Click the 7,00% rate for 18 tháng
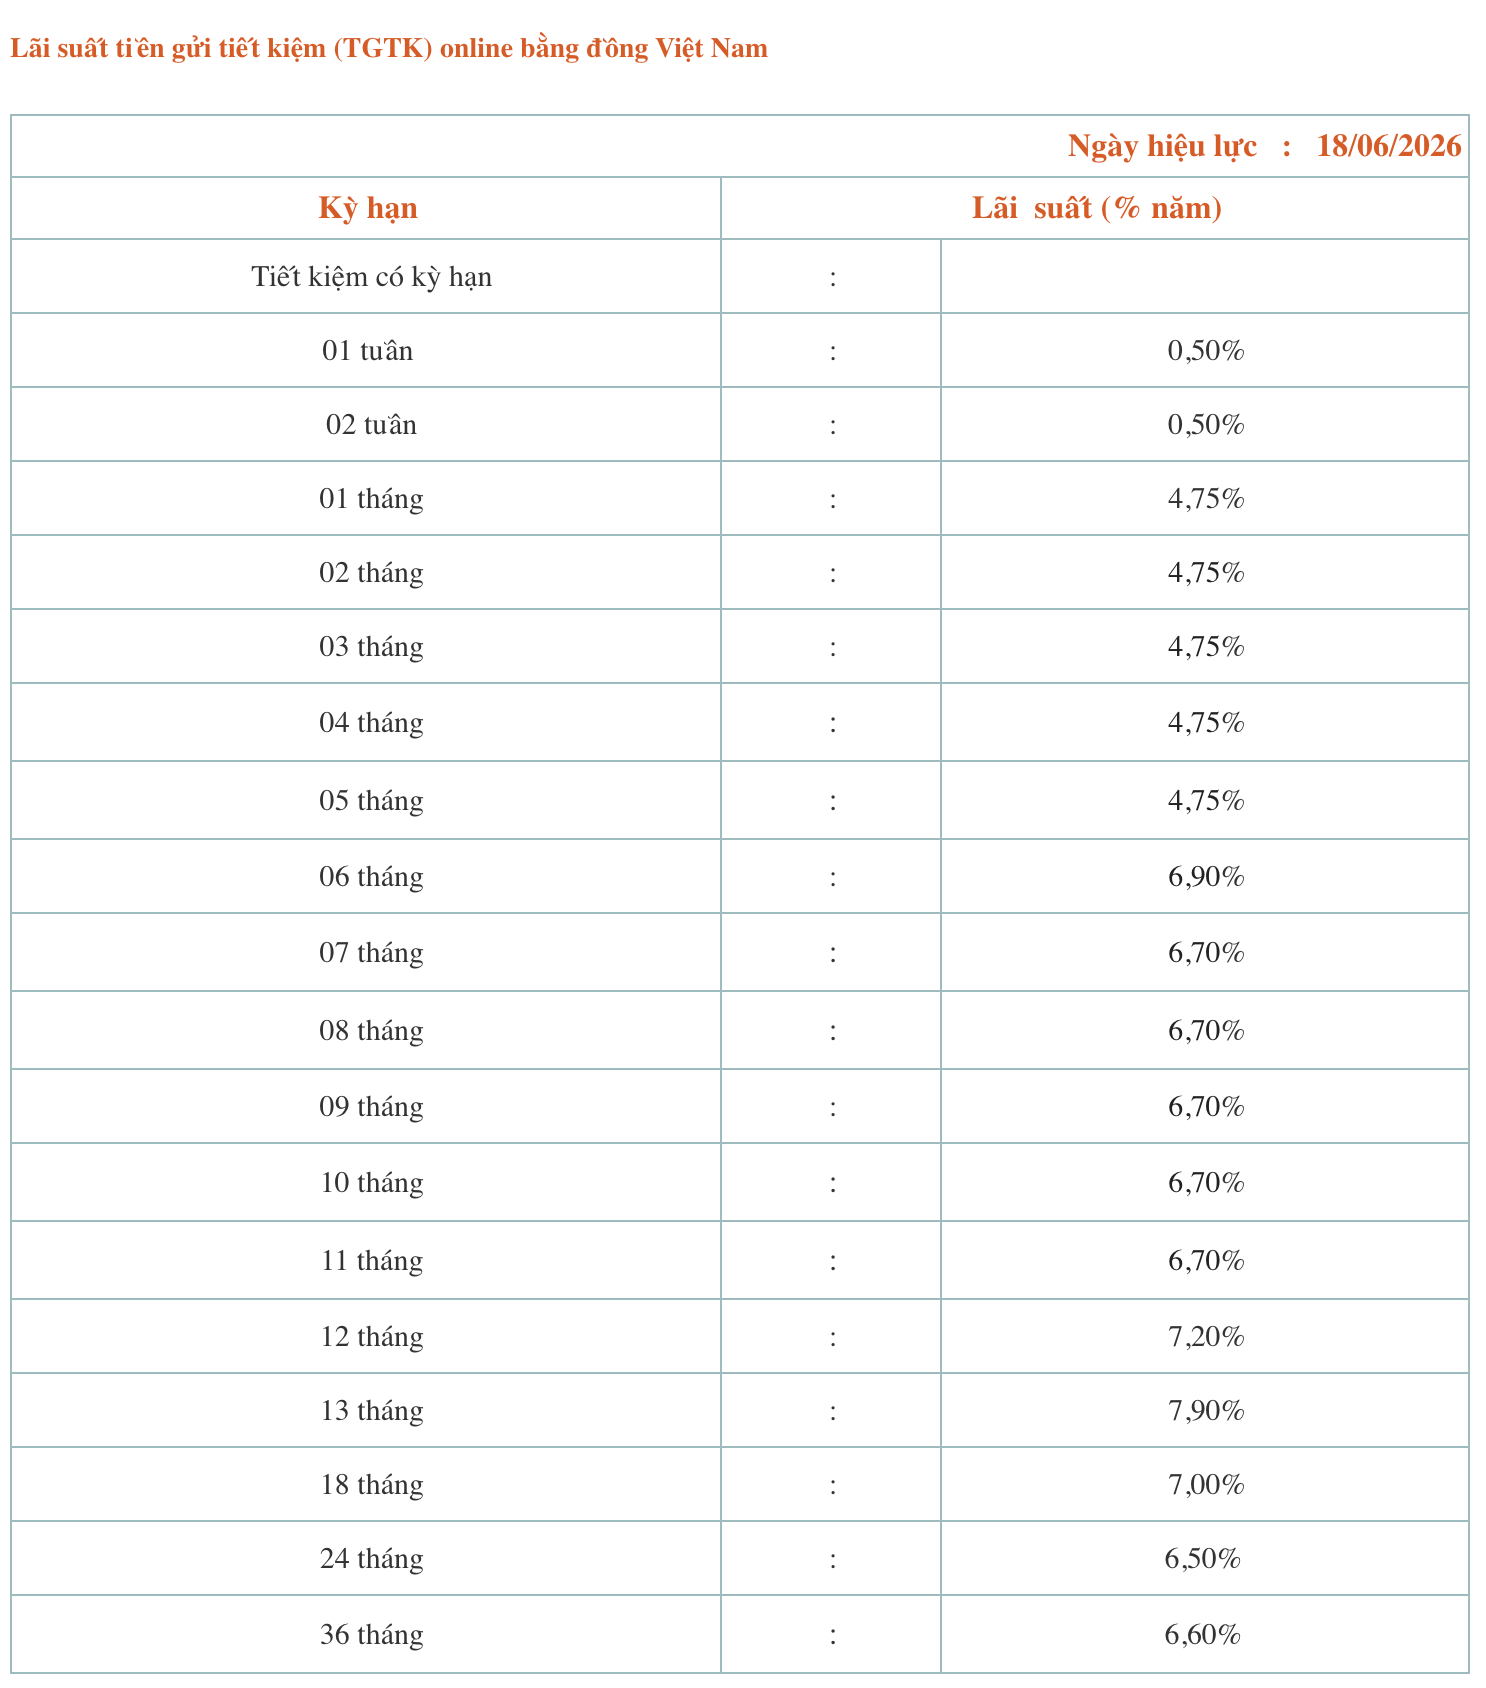 [1206, 1485]
